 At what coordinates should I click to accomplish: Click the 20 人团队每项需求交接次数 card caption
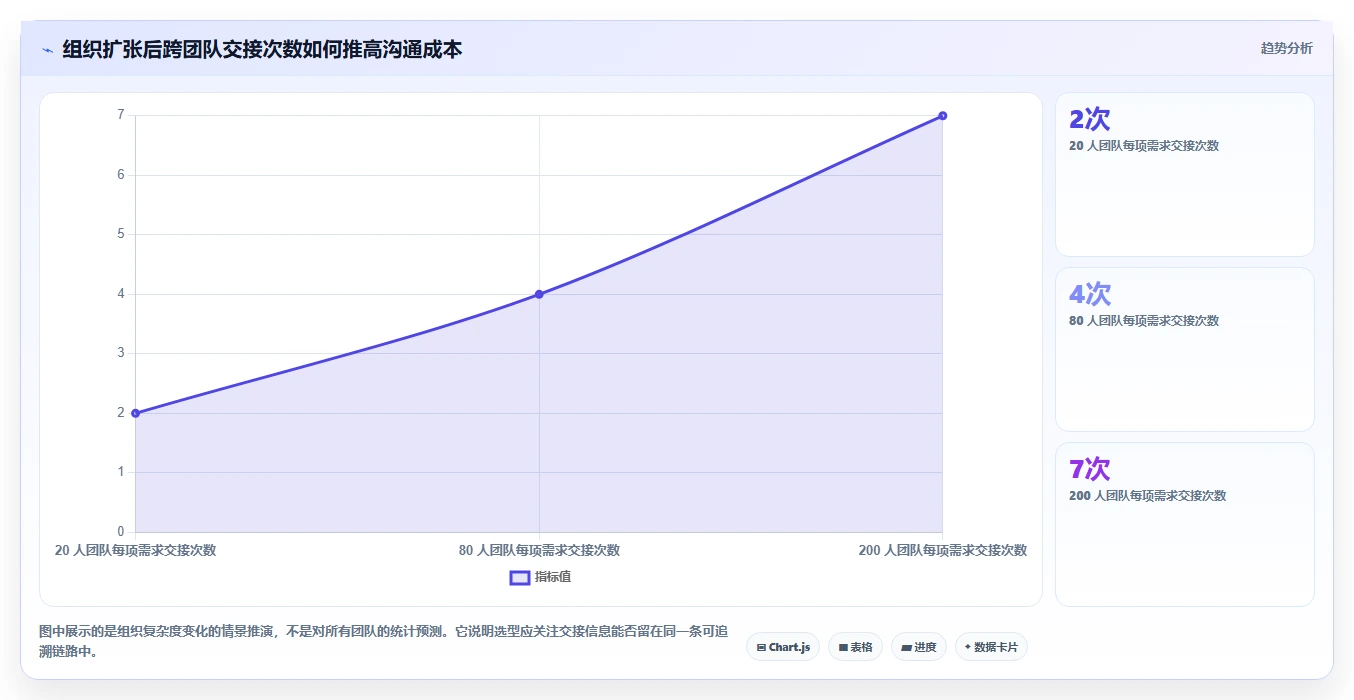pos(1144,146)
